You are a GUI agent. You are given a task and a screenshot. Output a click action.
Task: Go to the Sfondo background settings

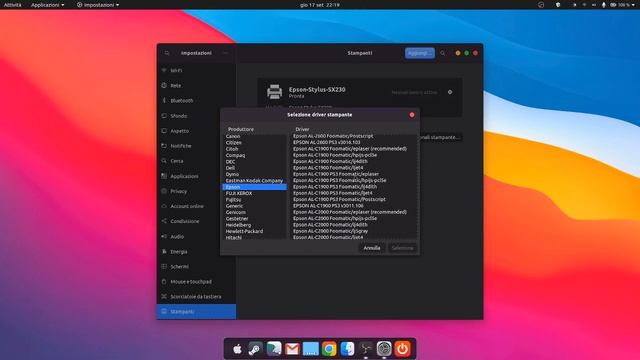click(x=196, y=116)
